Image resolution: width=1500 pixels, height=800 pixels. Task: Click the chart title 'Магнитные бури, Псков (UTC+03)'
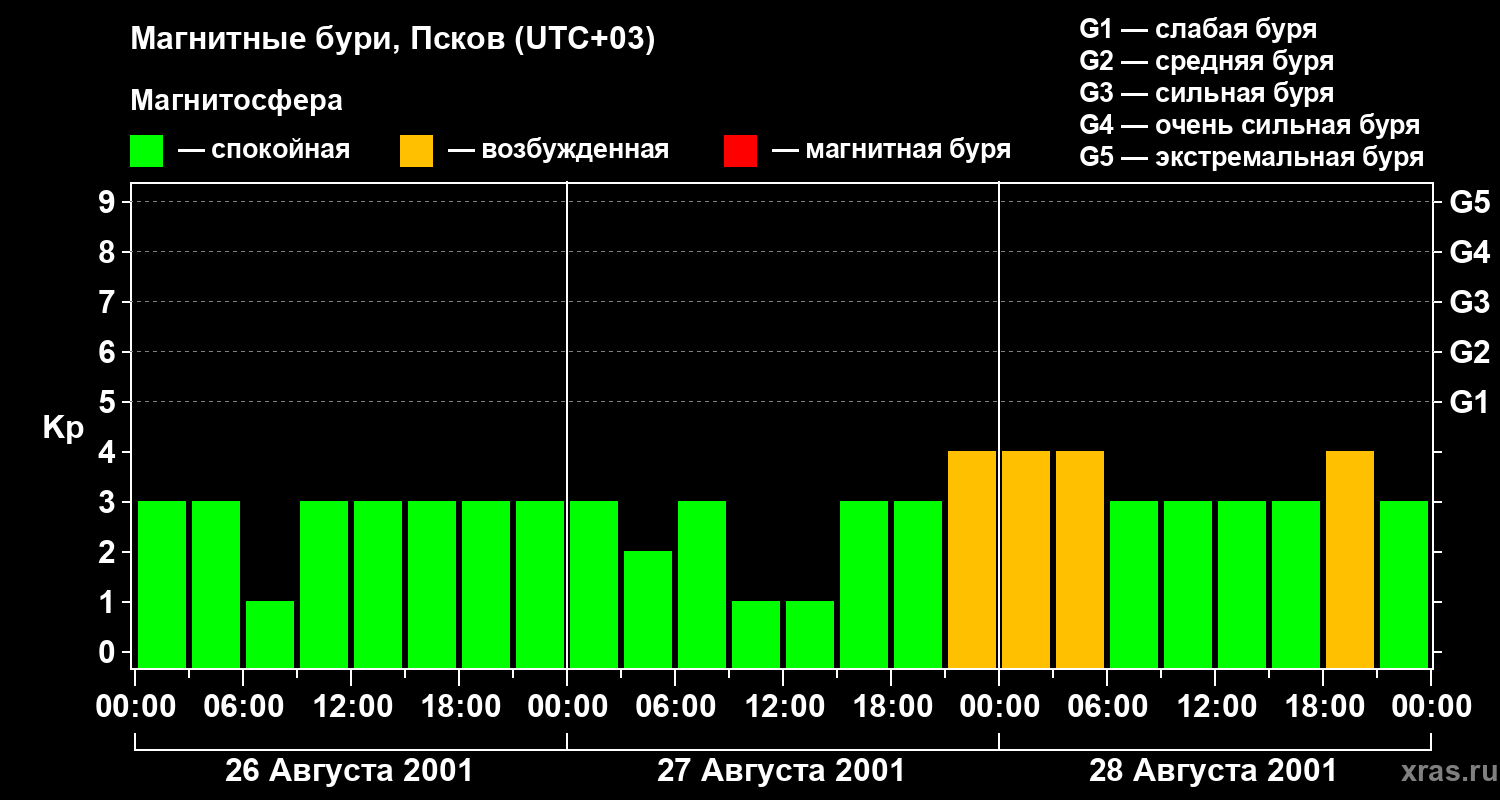393,40
